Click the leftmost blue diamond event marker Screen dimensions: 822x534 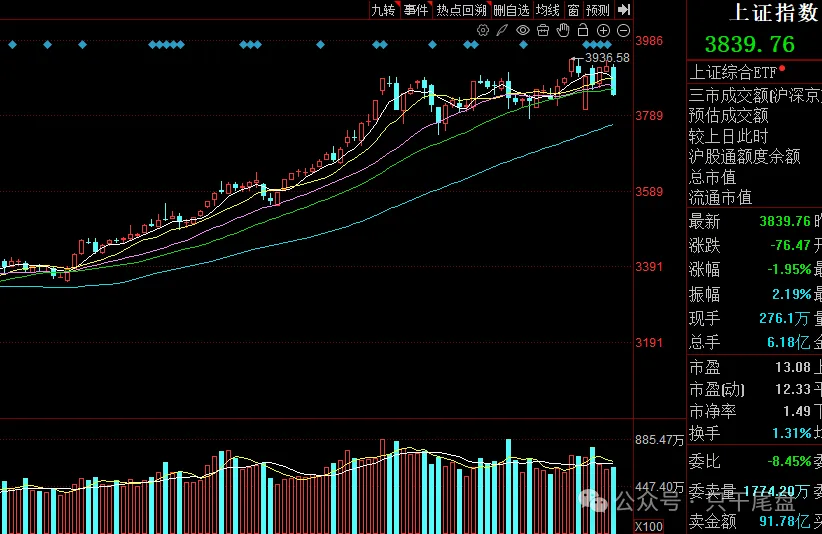(12, 45)
